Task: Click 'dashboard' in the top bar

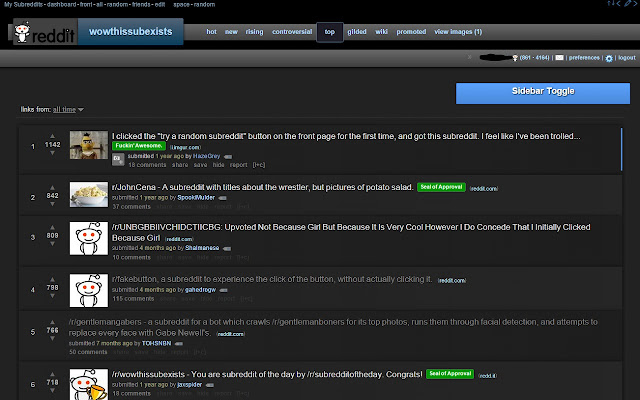Action: pos(61,4)
